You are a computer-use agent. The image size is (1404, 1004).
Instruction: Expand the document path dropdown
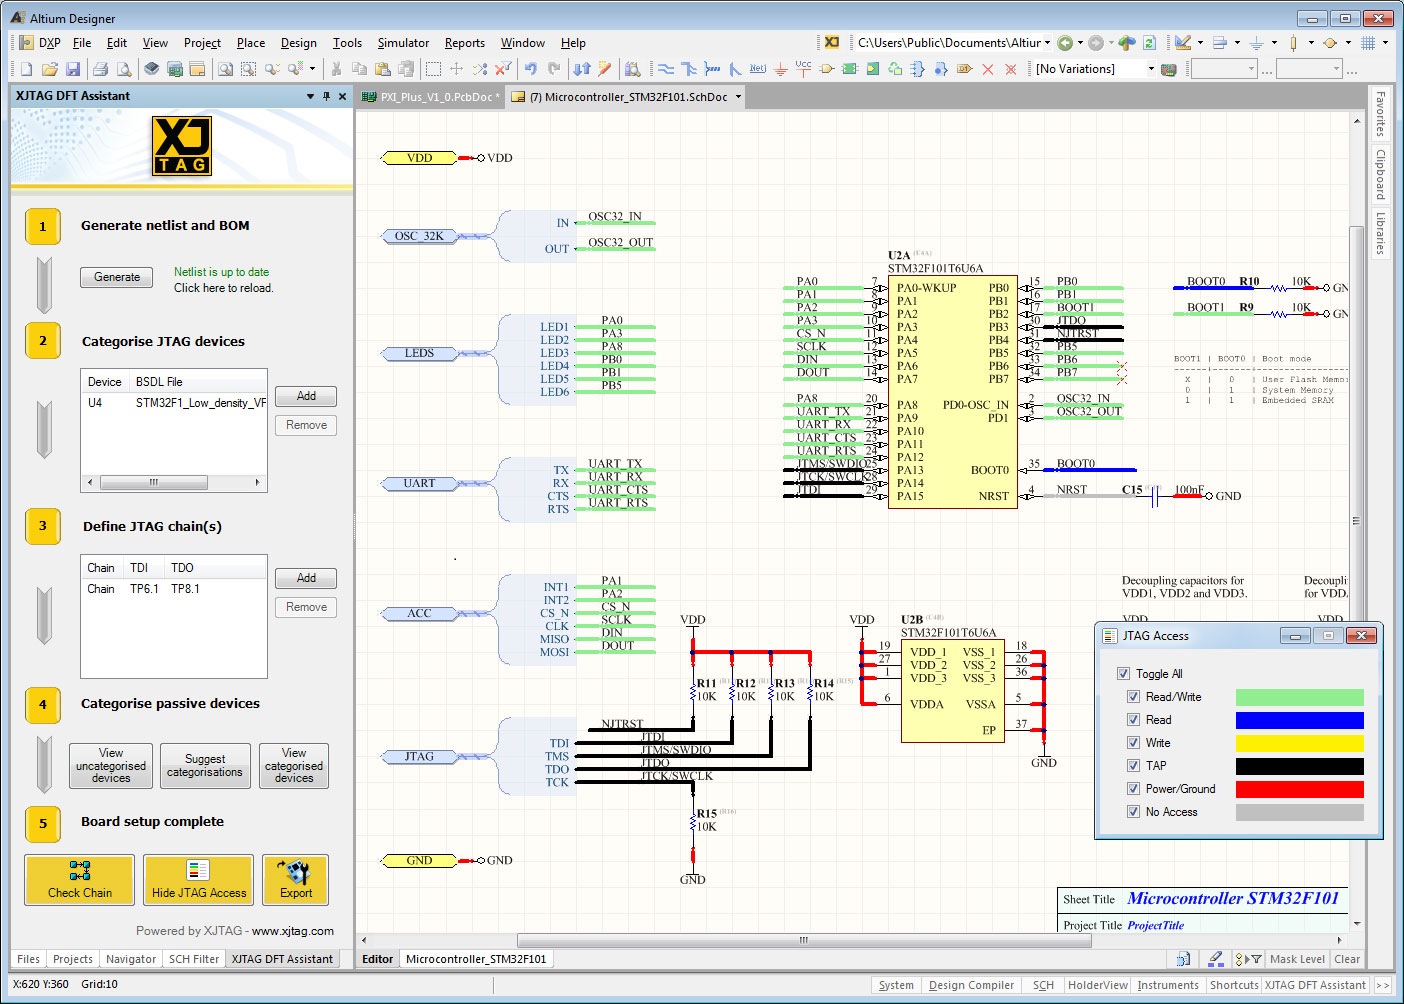pyautogui.click(x=1048, y=43)
